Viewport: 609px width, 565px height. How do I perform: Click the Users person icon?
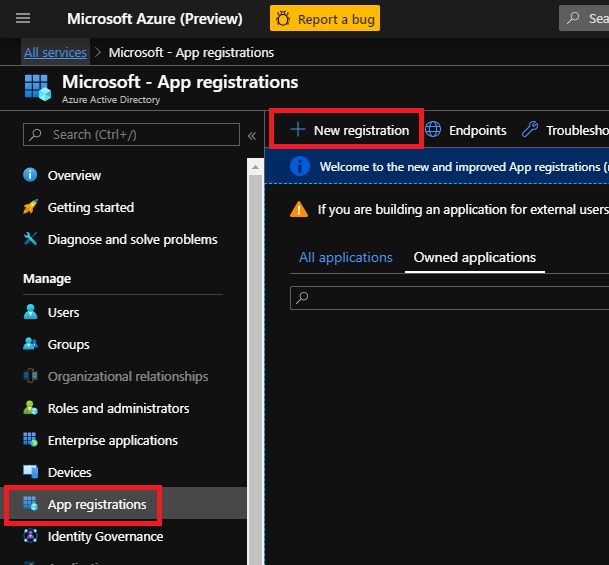point(30,312)
